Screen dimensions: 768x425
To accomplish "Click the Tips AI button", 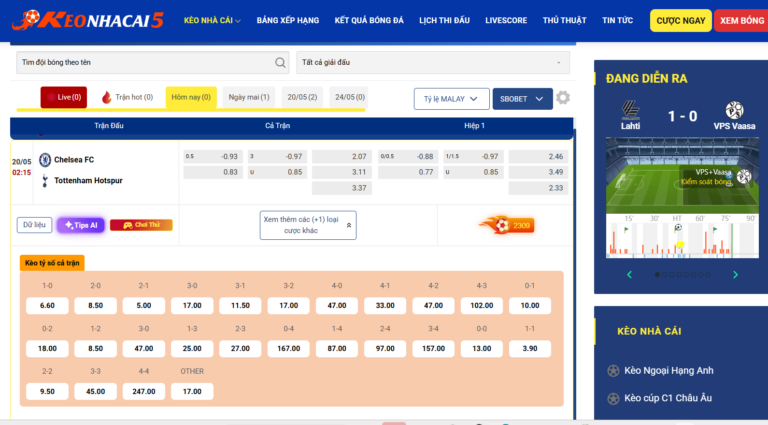I will point(81,225).
